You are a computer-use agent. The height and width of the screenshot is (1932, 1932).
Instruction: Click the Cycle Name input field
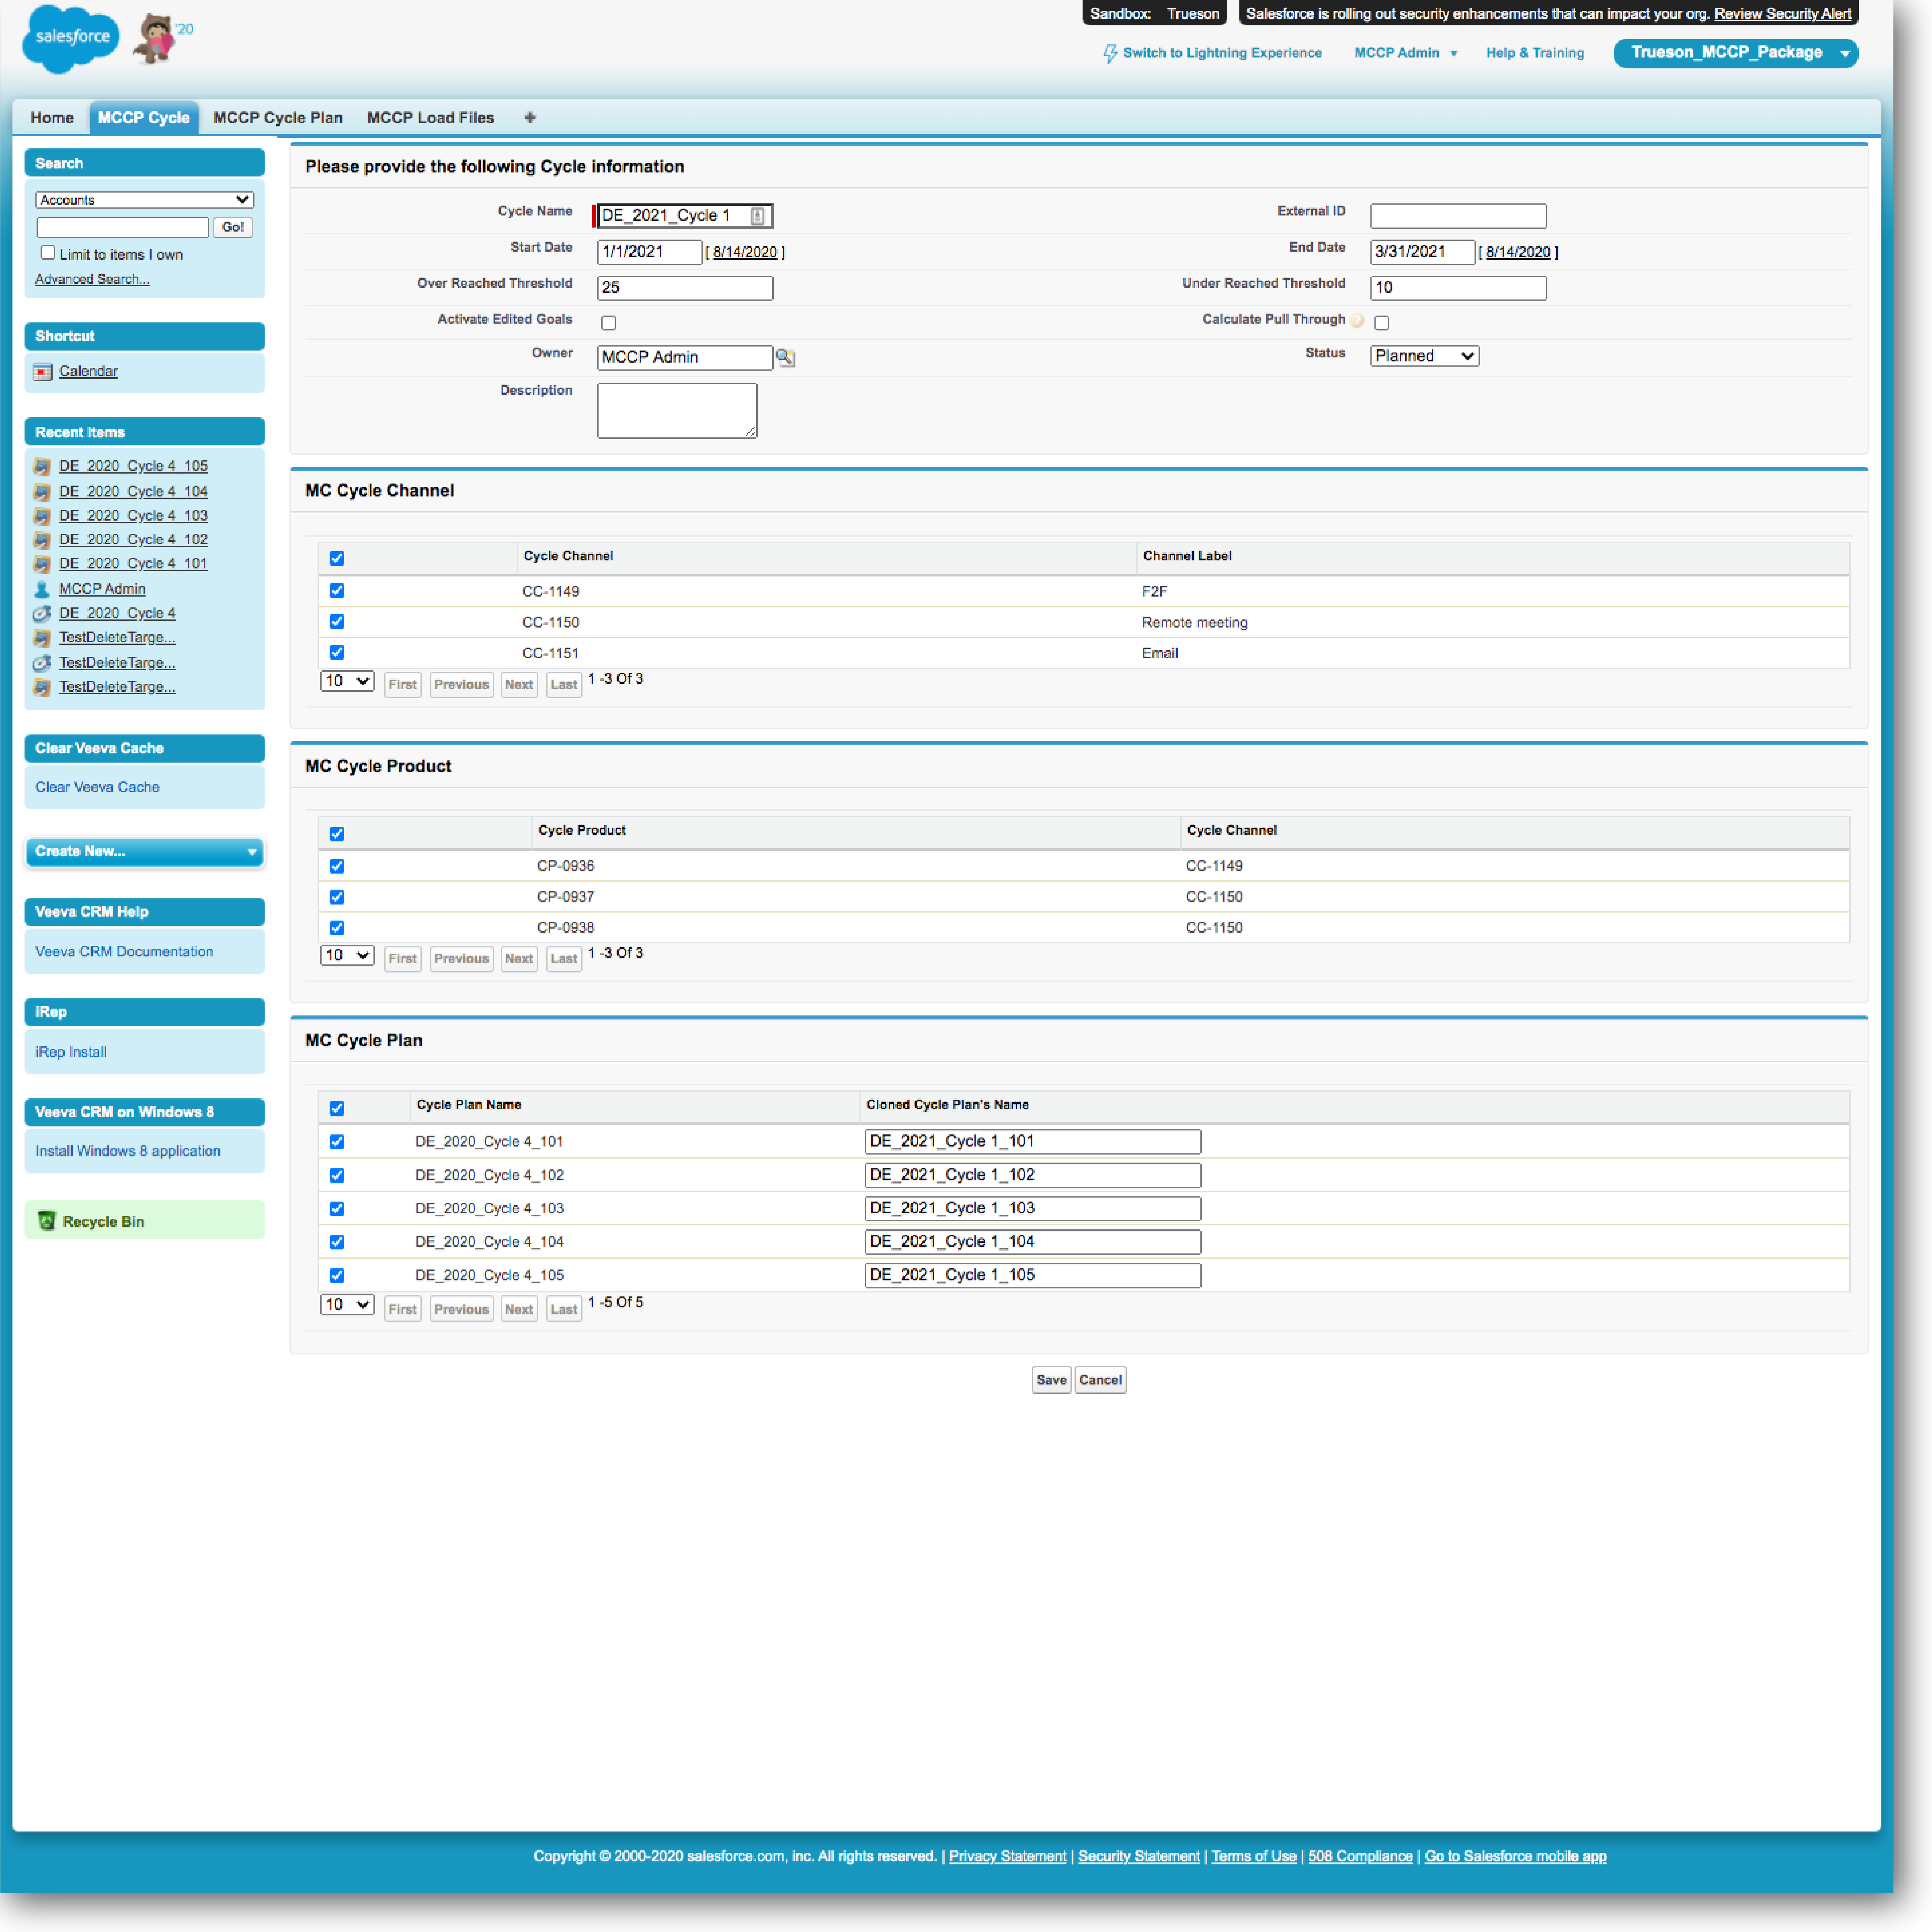684,216
